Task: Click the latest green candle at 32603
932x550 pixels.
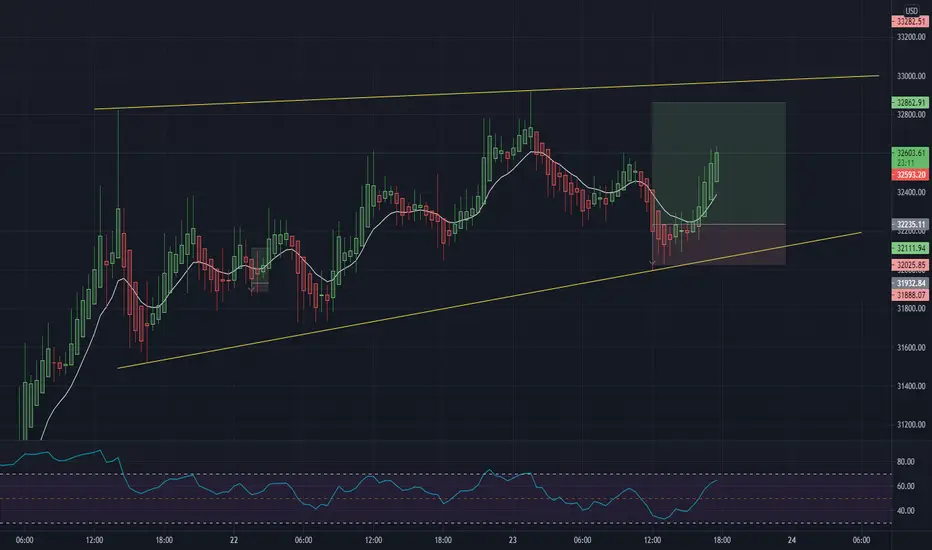Action: 717,166
